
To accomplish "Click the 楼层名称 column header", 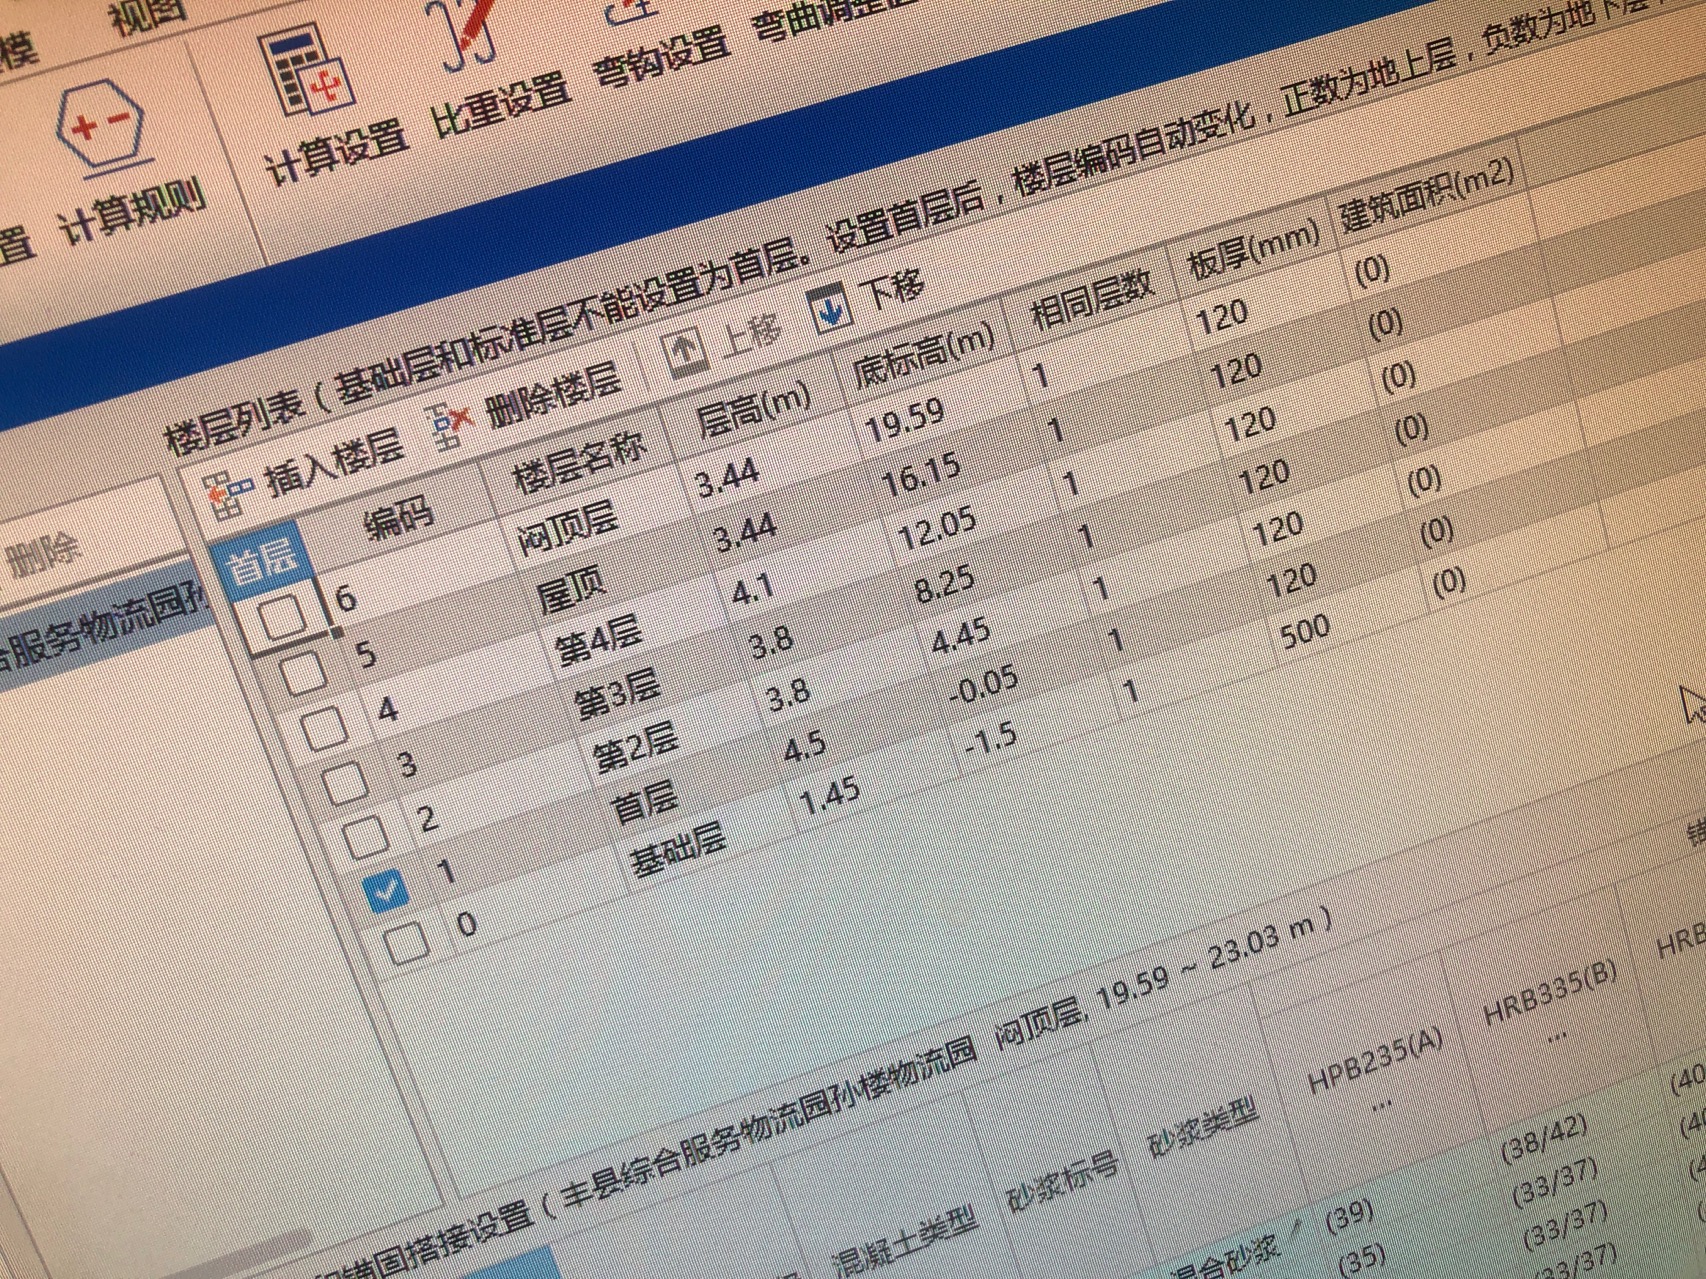I will [x=580, y=462].
